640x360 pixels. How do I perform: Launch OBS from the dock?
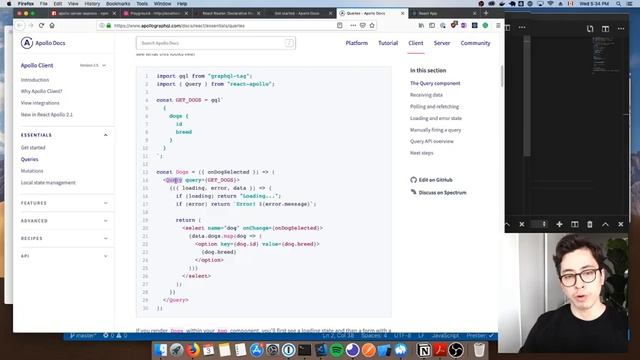pos(456,350)
